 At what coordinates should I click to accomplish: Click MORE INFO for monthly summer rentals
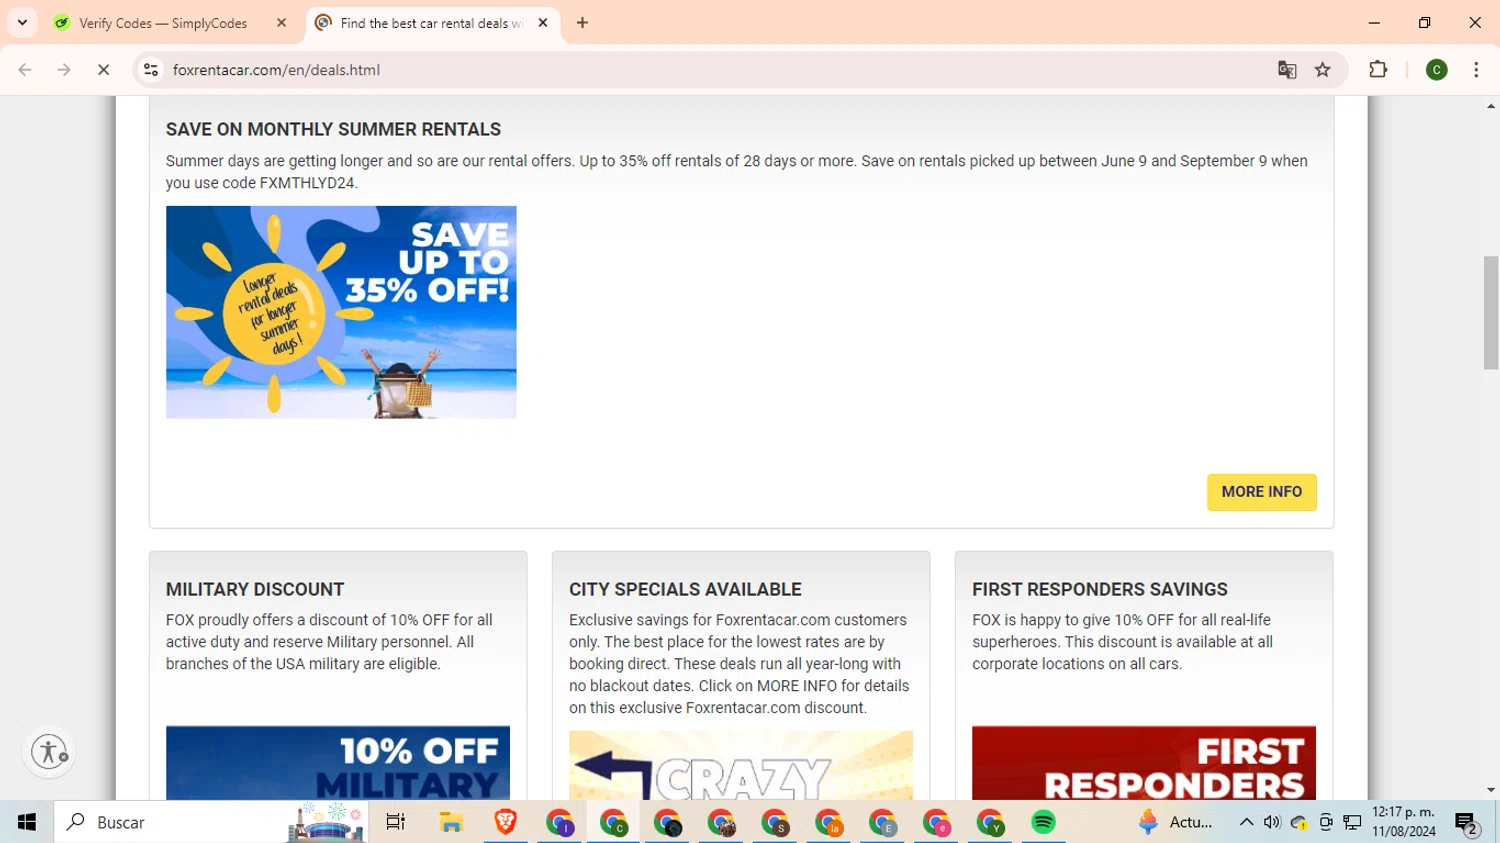pyautogui.click(x=1261, y=492)
